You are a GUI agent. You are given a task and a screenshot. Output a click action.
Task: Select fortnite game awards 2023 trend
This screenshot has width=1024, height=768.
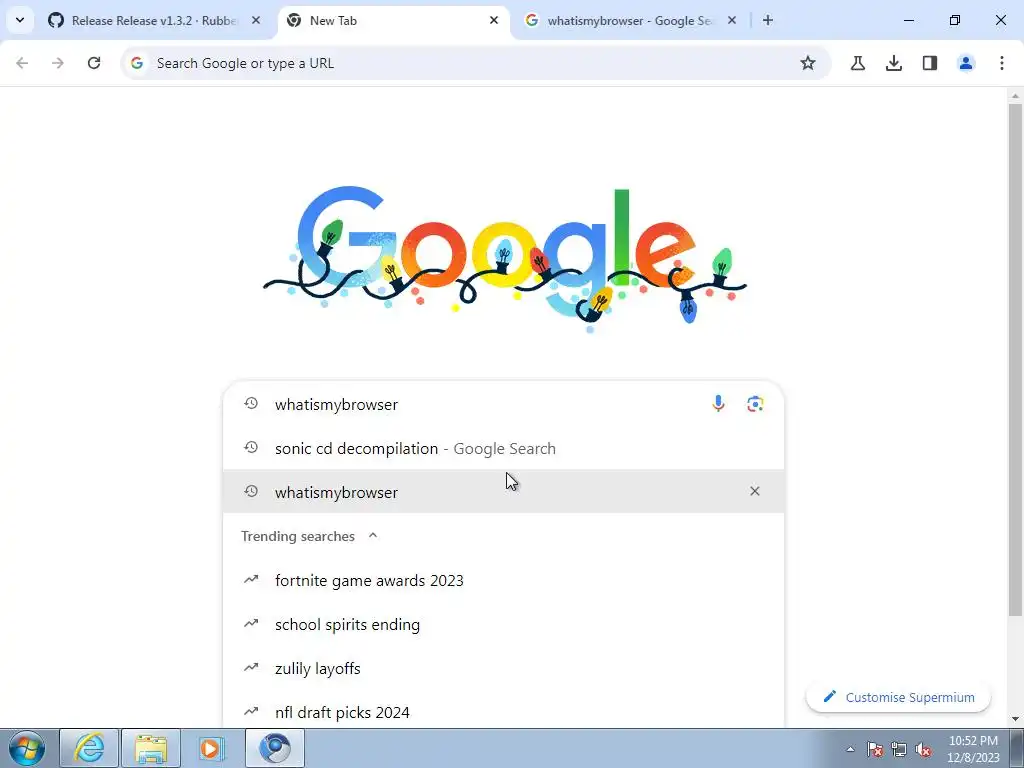pos(504,581)
